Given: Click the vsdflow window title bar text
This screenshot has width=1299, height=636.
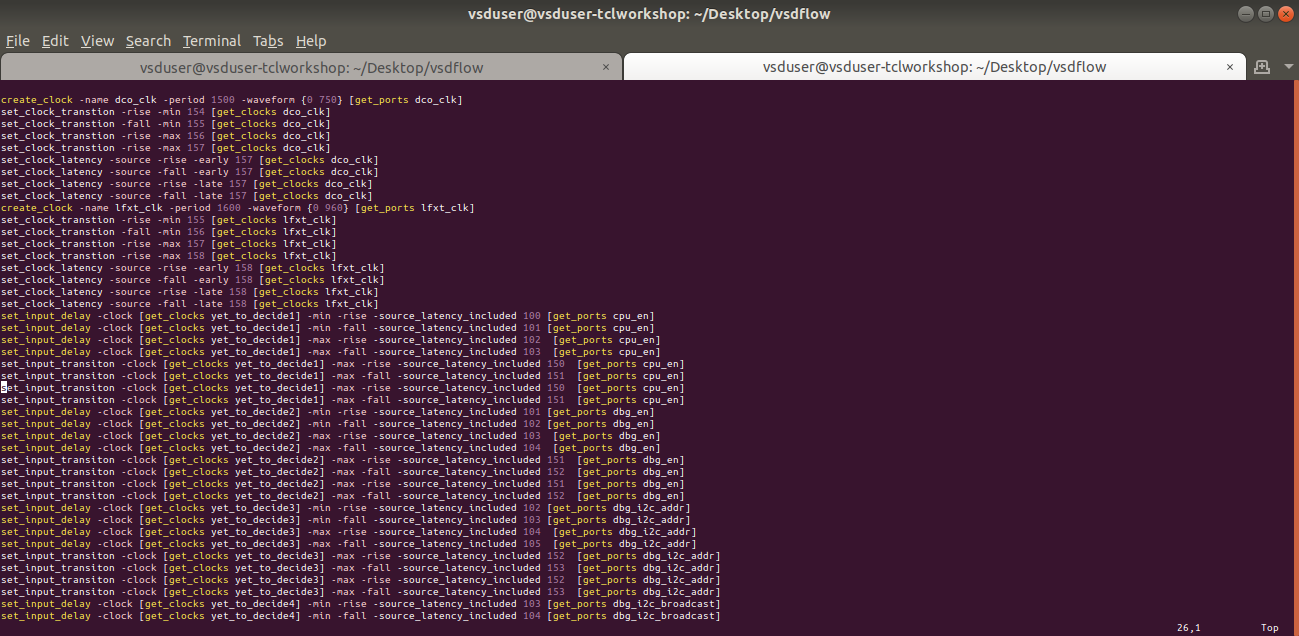Looking at the screenshot, I should tap(649, 13).
